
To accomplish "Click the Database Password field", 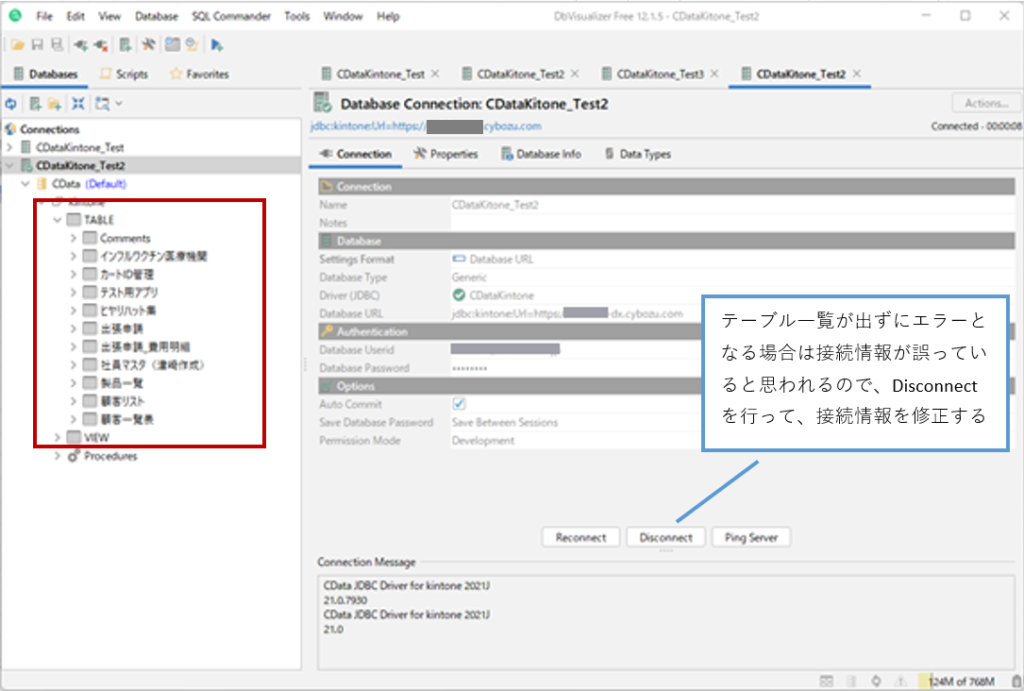I will coord(575,368).
